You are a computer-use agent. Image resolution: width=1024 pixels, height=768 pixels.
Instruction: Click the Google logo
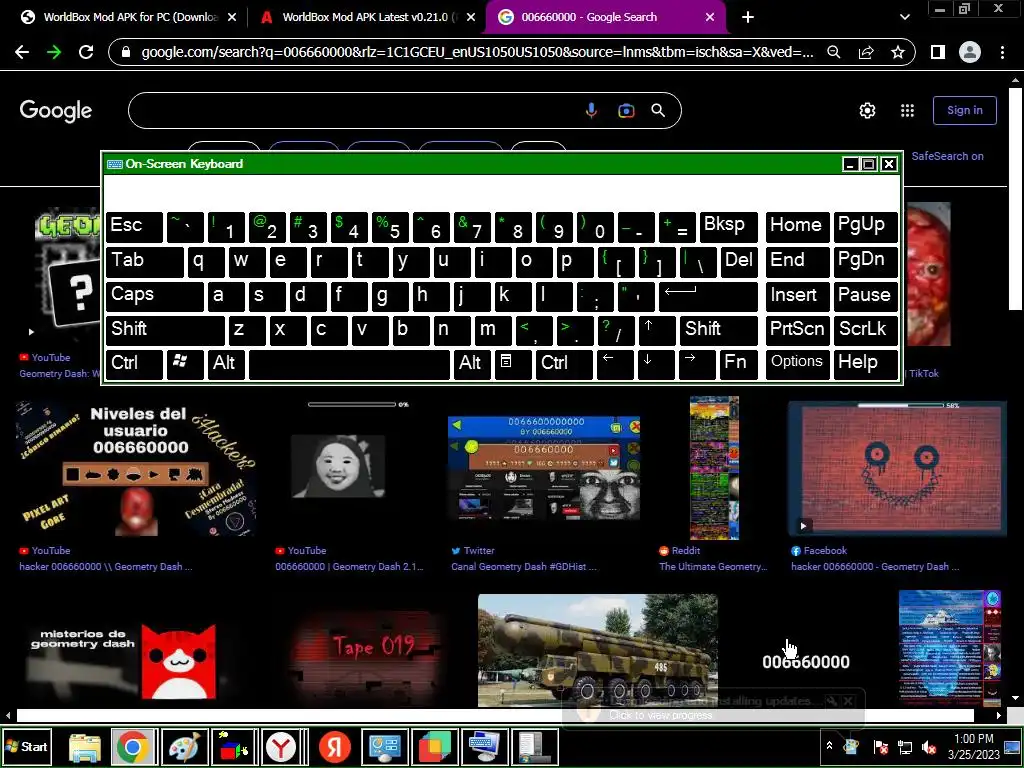pyautogui.click(x=56, y=111)
